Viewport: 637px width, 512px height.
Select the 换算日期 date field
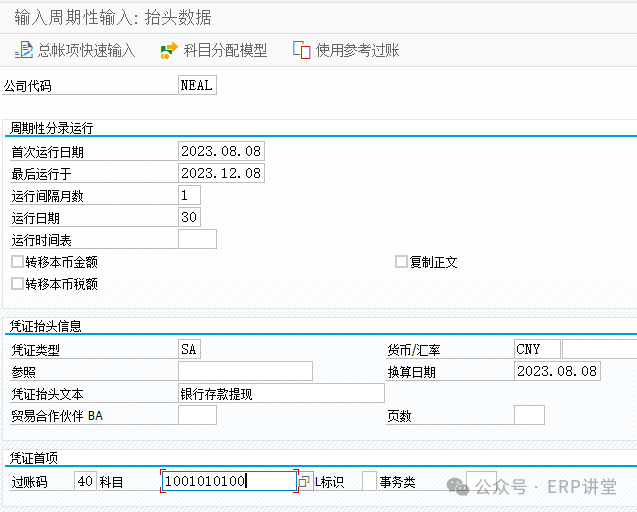(x=556, y=371)
